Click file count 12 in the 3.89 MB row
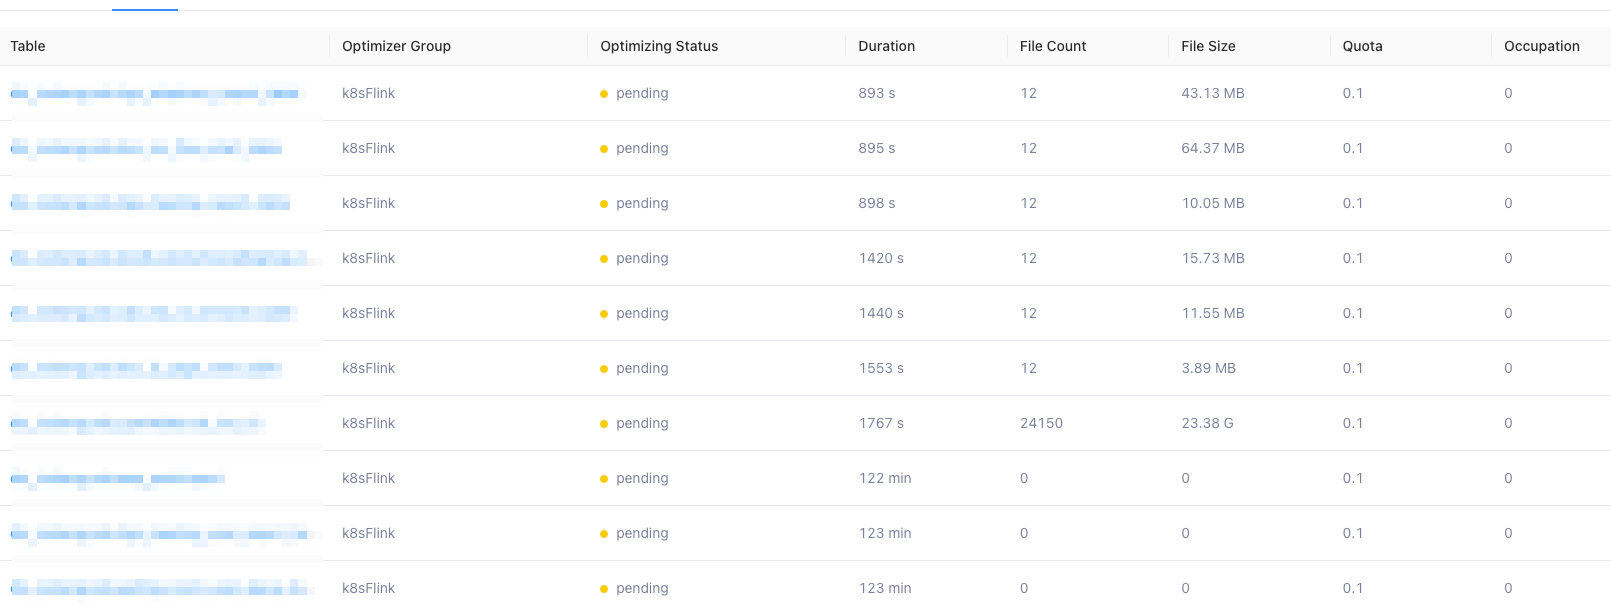Viewport: 1611px width, 611px height. tap(1028, 368)
